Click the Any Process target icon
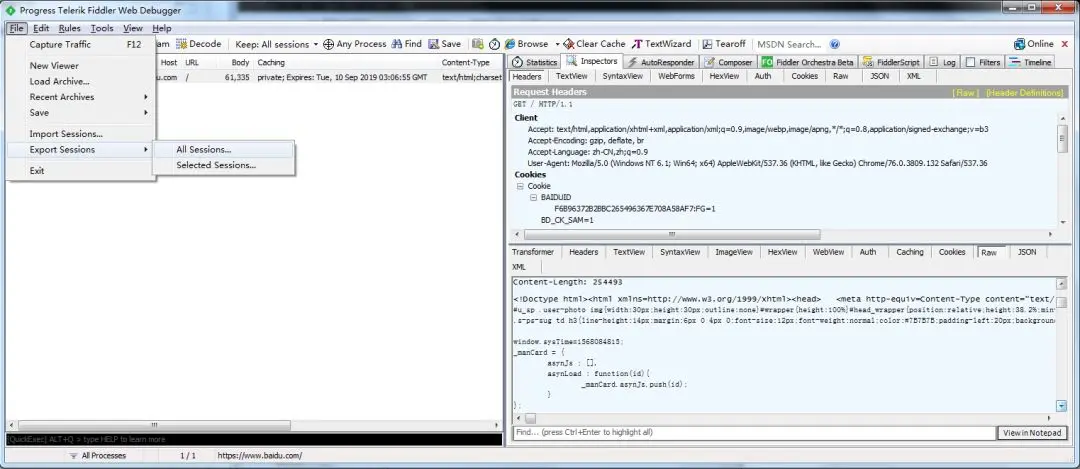Viewport: 1080px width, 469px height. (x=329, y=44)
